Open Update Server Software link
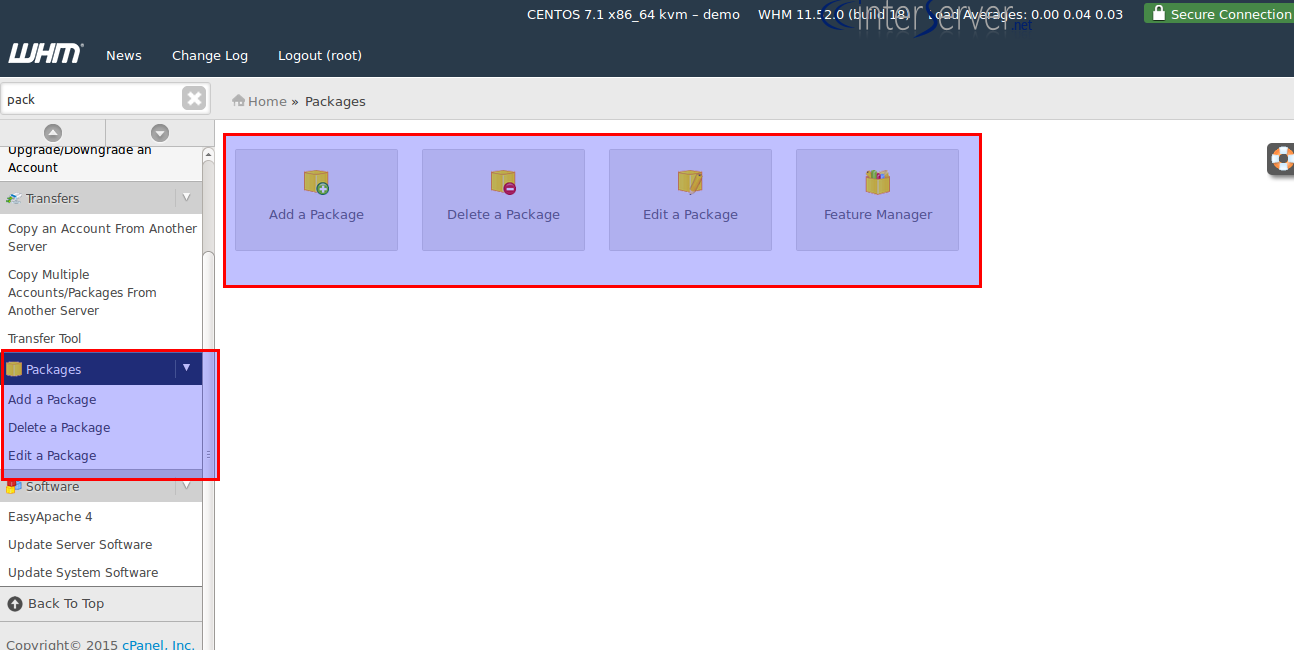 pyautogui.click(x=80, y=544)
